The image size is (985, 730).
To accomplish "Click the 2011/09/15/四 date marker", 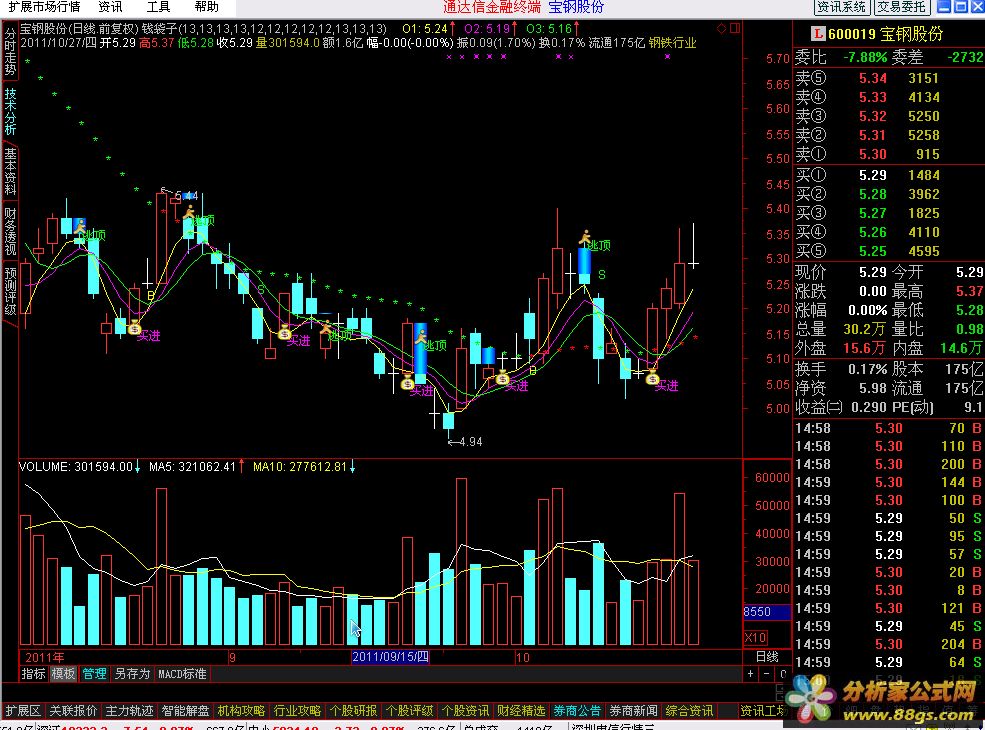I will coord(390,657).
